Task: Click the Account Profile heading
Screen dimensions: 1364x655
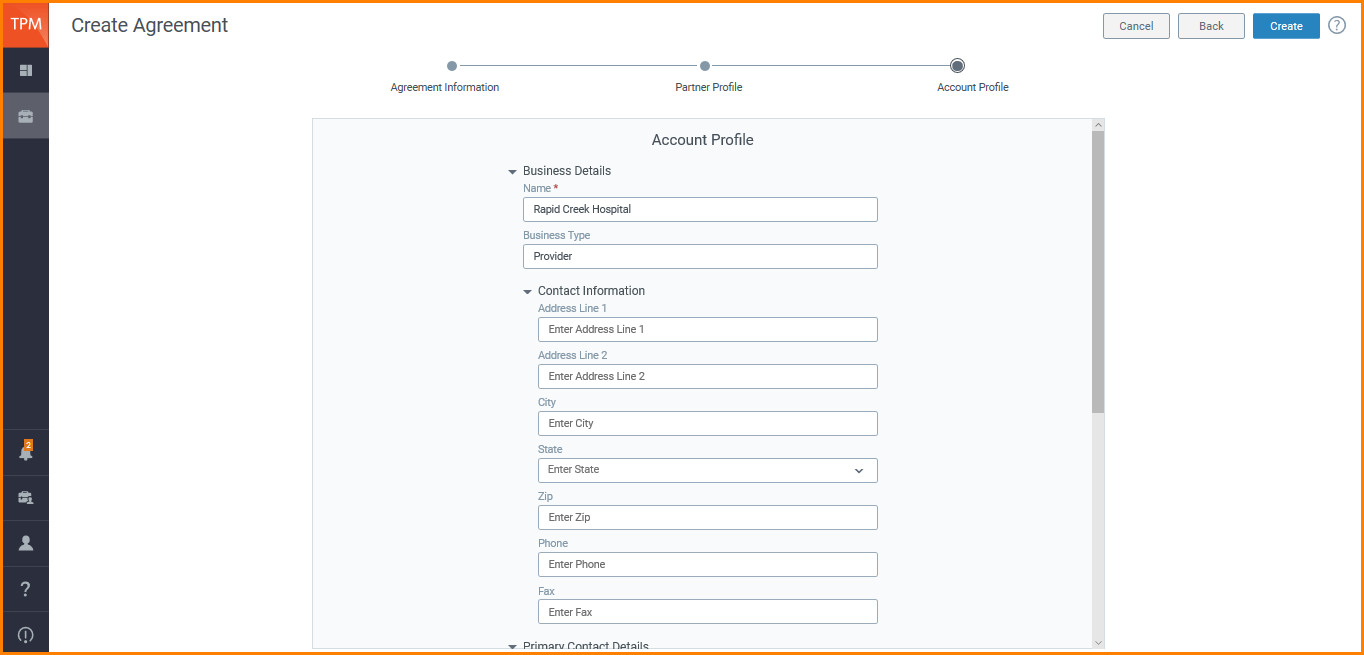Action: (703, 140)
